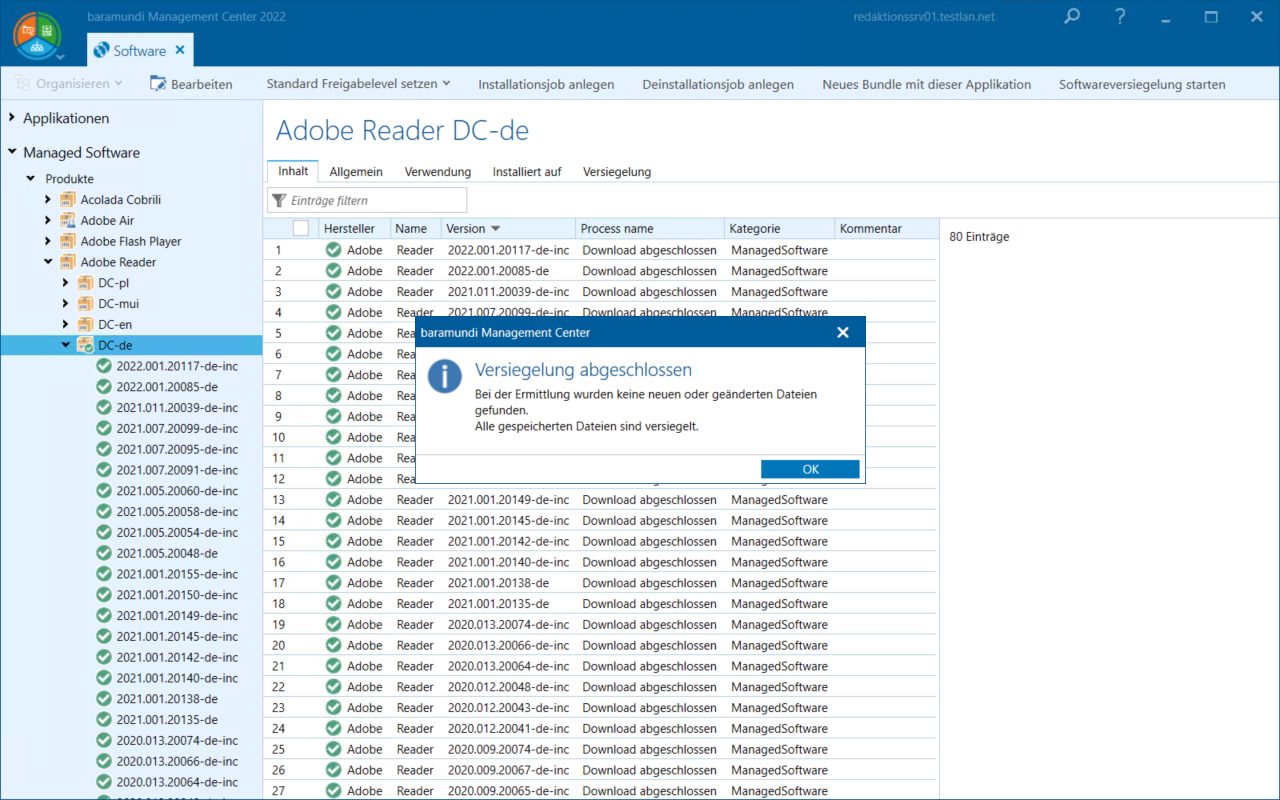
Task: Click the help question mark icon
Action: coord(1121,17)
